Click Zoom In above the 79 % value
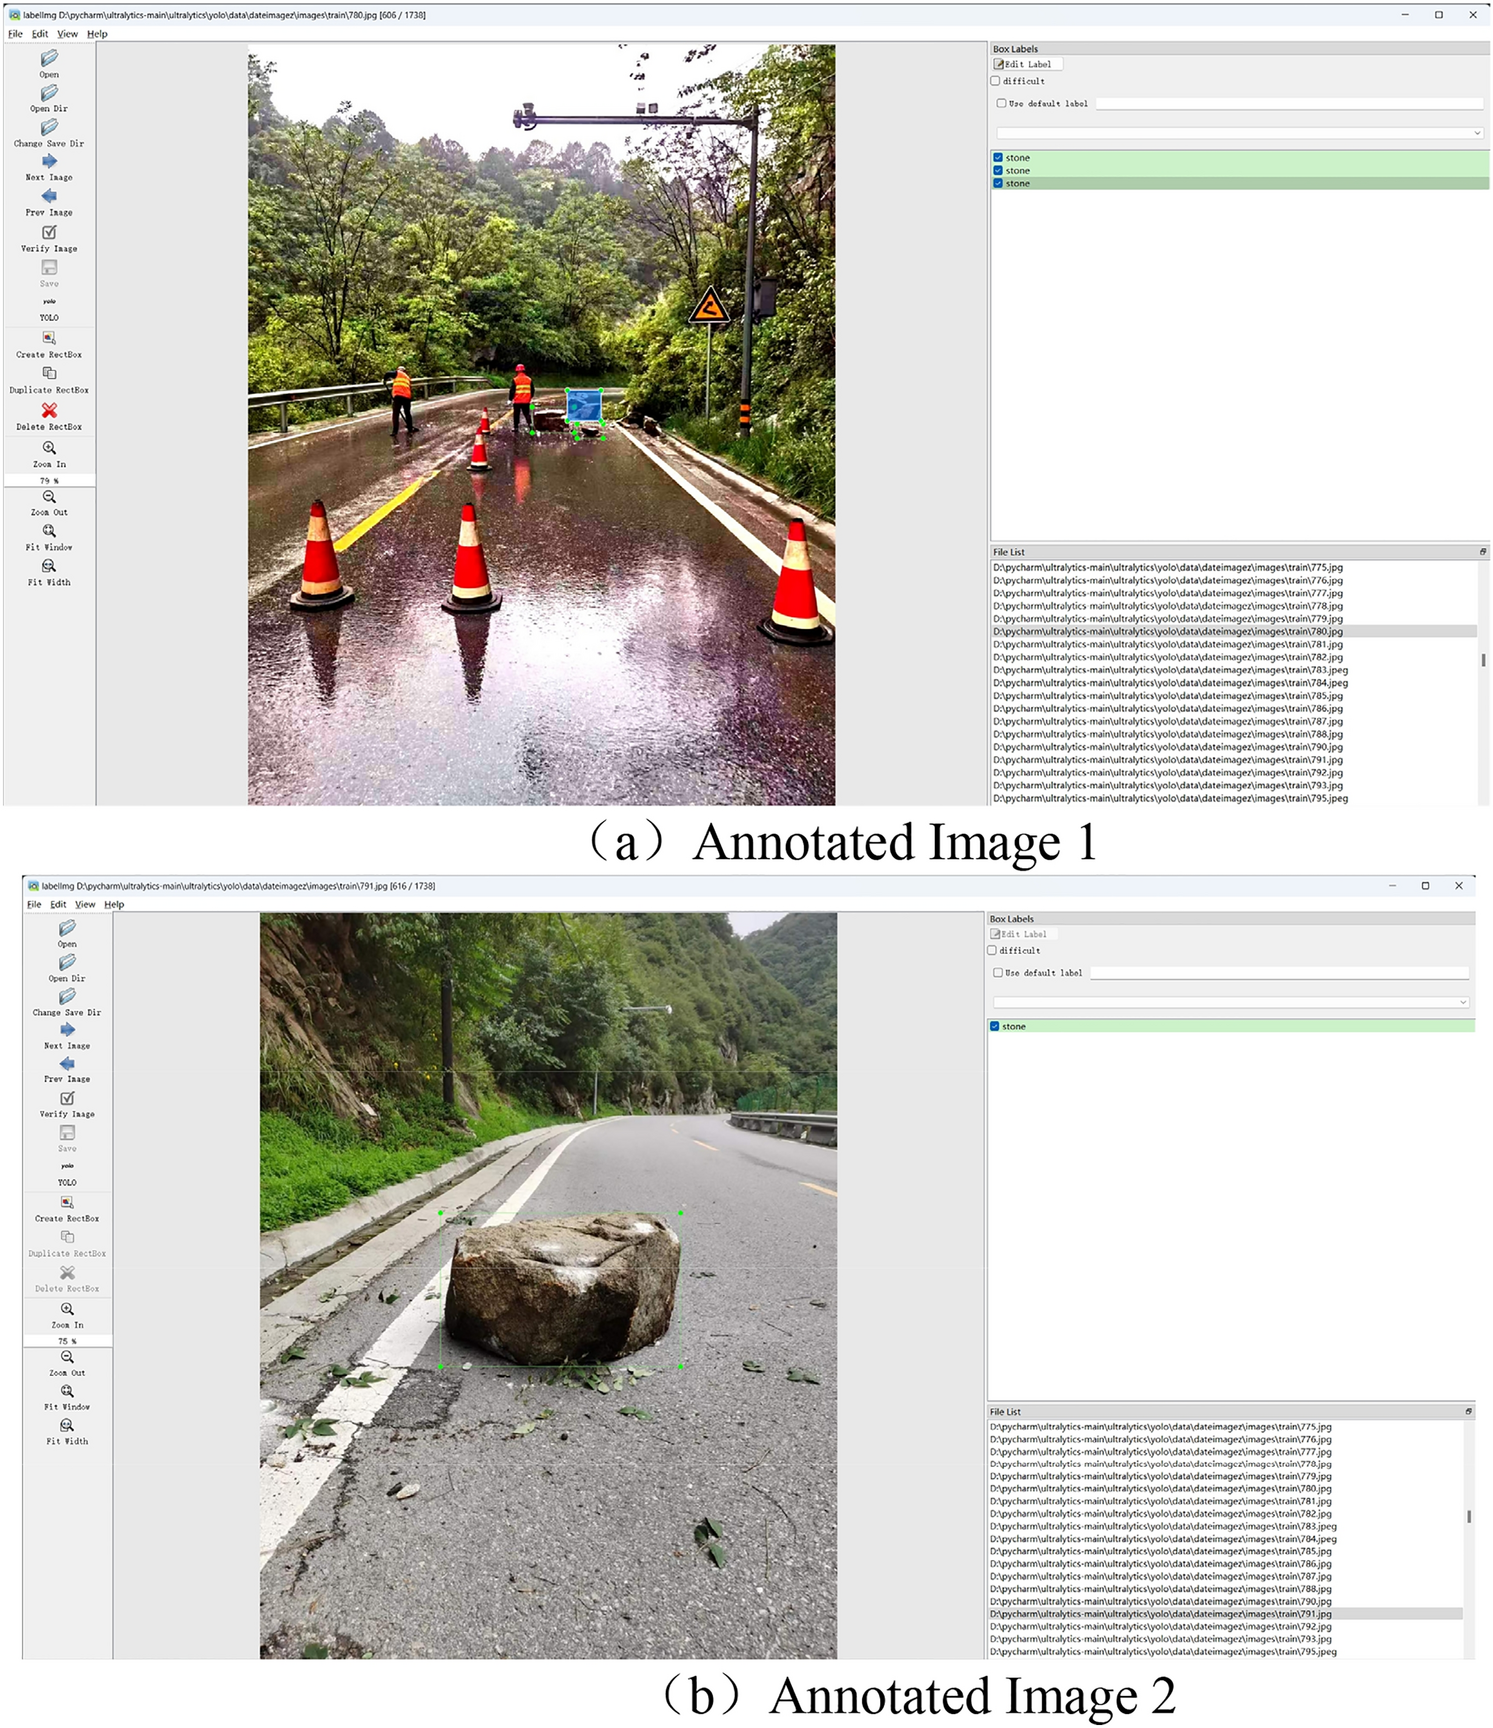The width and height of the screenshot is (1493, 1728). [x=49, y=449]
